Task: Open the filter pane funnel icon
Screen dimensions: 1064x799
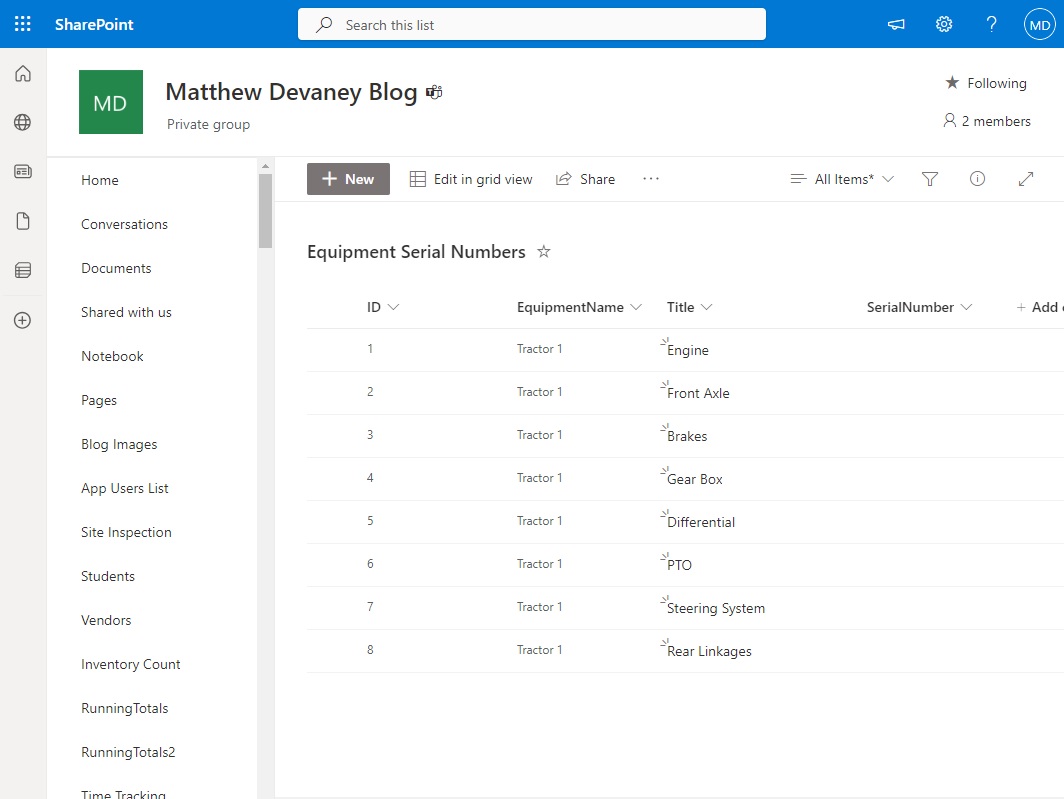Action: coord(930,179)
